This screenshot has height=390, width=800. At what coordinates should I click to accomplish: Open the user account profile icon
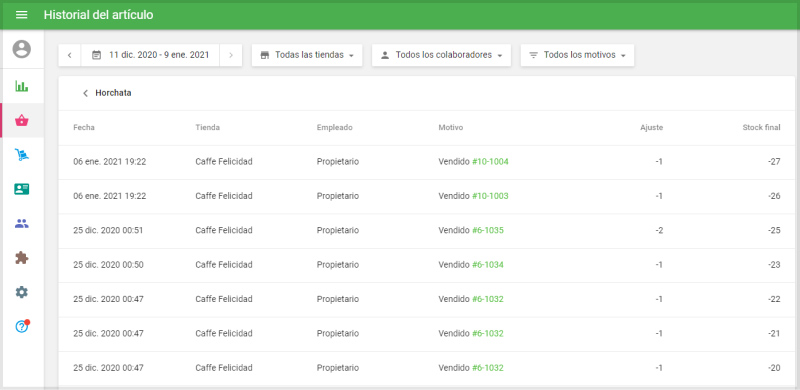[21, 49]
